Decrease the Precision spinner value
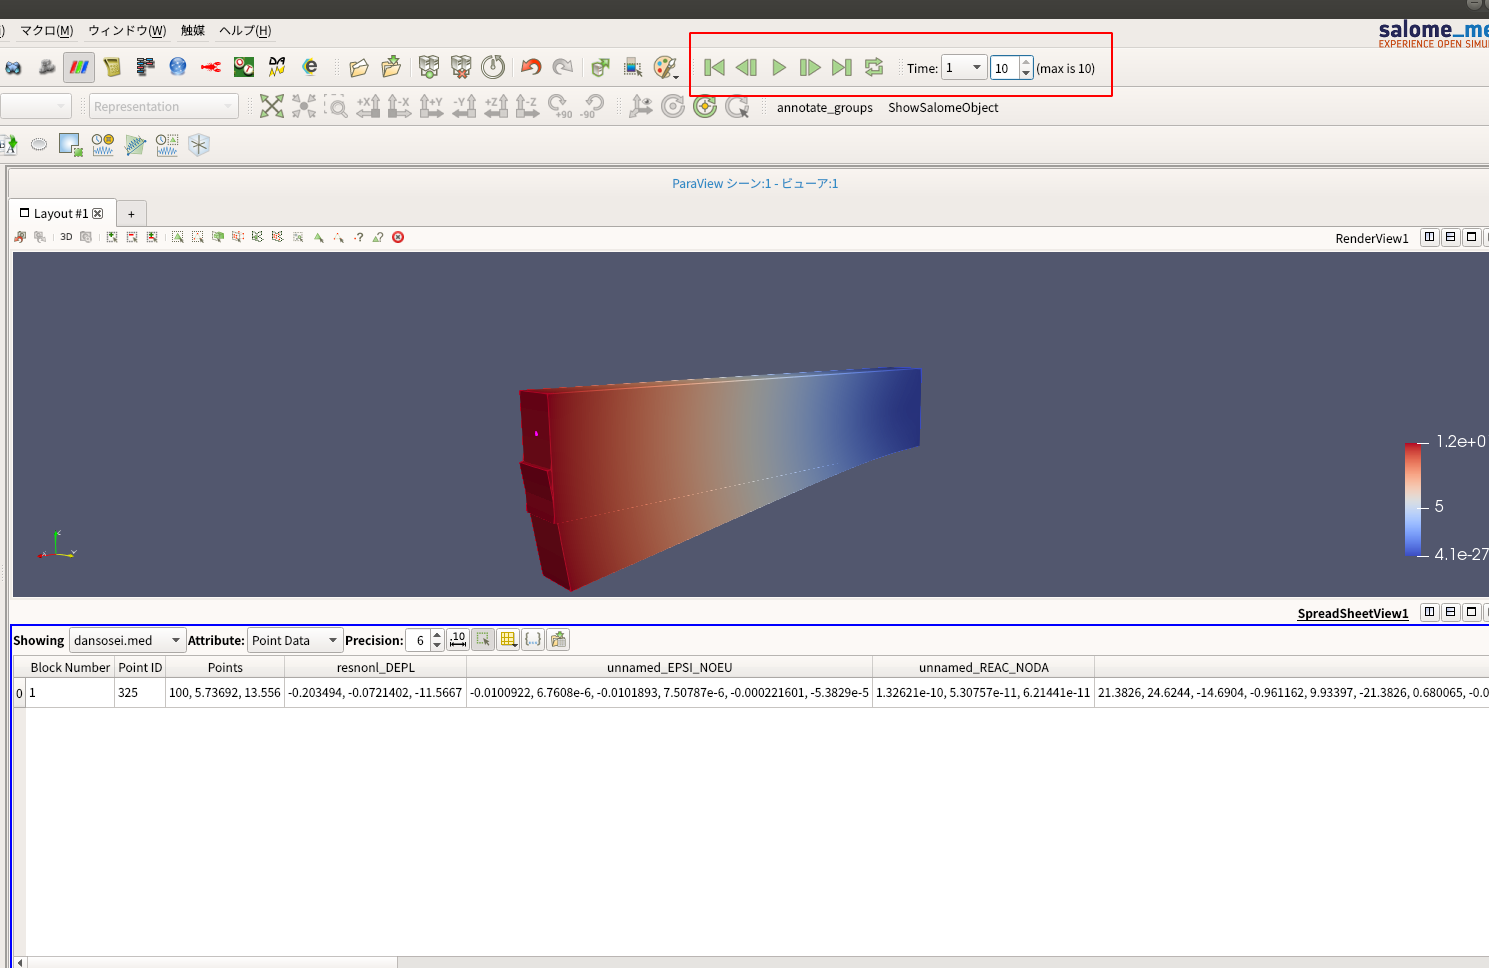 437,646
